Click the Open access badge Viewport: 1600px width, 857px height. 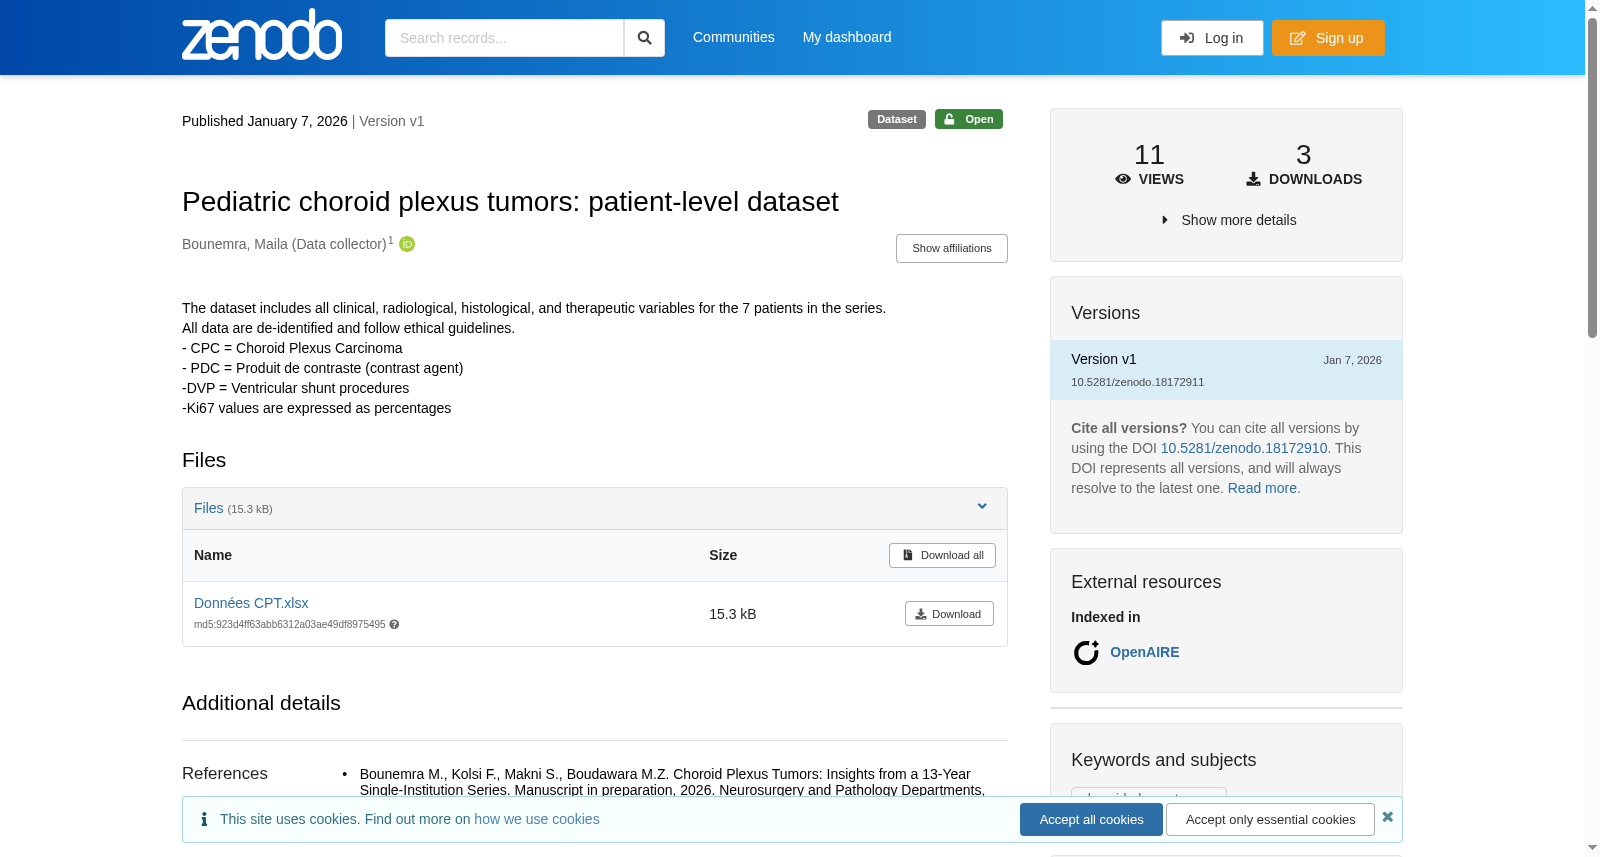click(x=969, y=119)
